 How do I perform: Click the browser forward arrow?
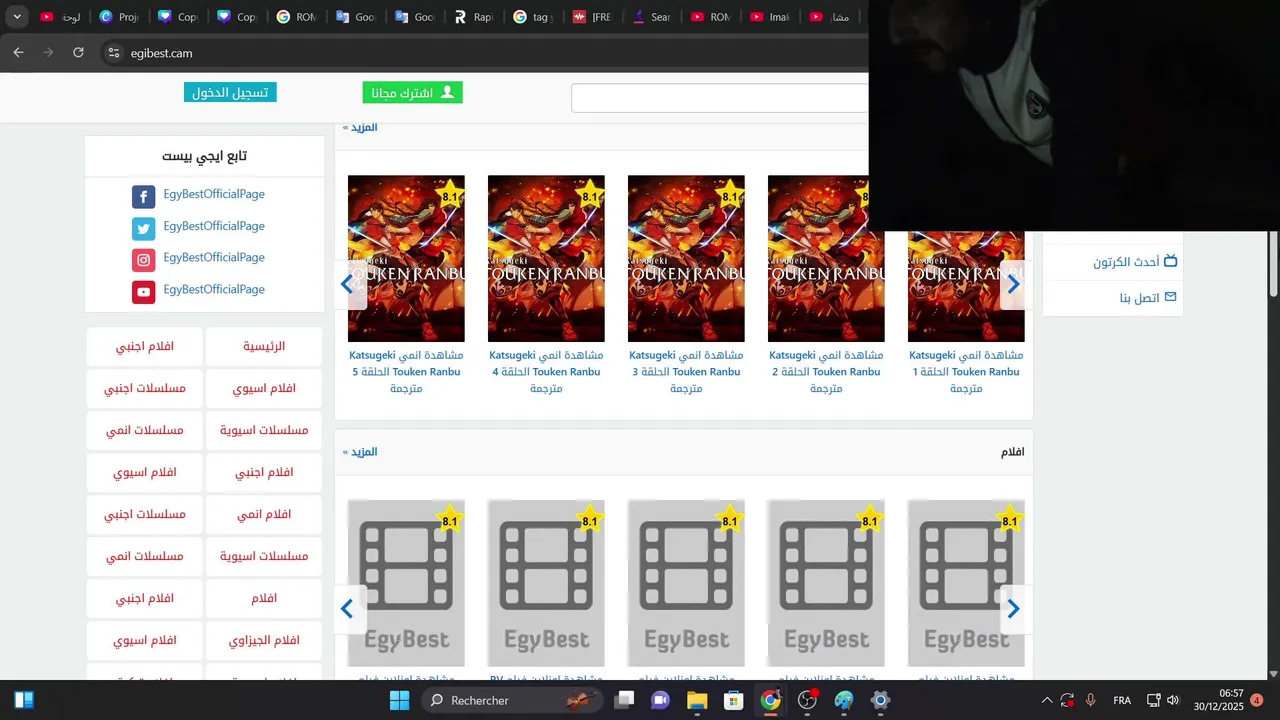point(48,52)
